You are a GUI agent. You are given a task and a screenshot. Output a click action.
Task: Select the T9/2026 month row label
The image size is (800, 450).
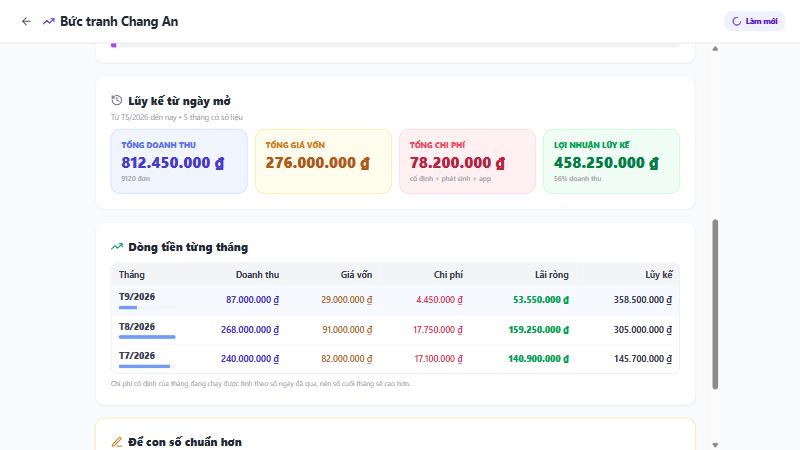(x=137, y=296)
